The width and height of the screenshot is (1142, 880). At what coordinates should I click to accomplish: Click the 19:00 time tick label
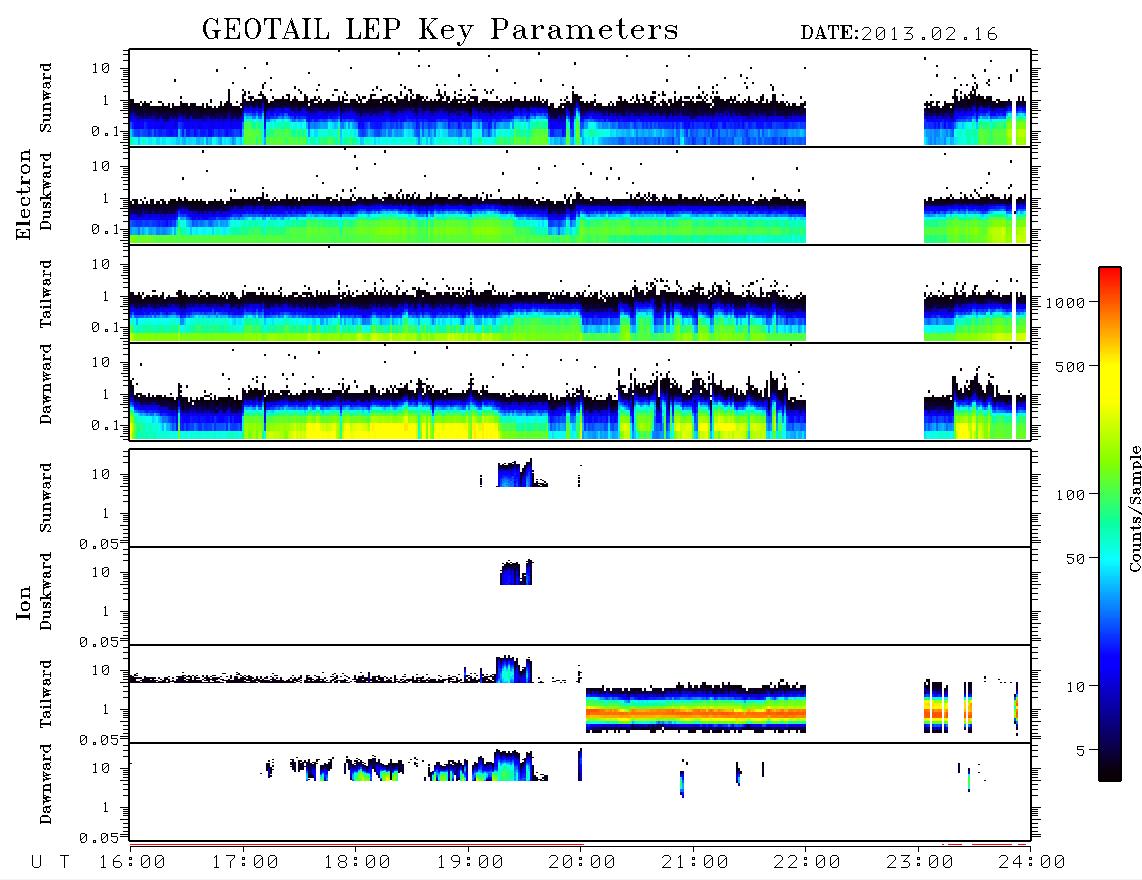point(470,862)
